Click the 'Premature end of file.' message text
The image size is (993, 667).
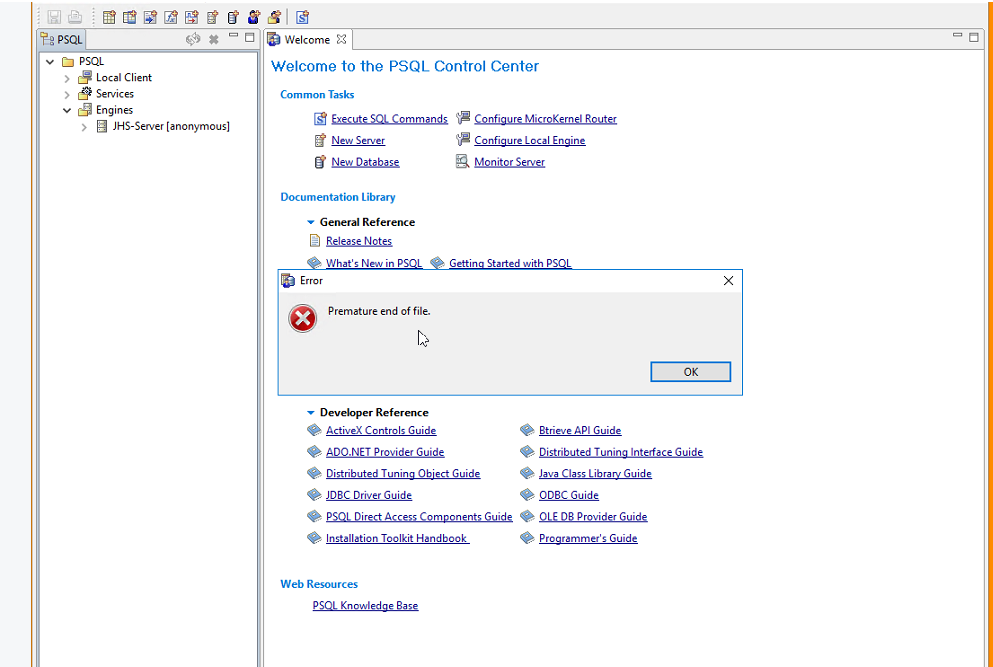[x=379, y=311]
